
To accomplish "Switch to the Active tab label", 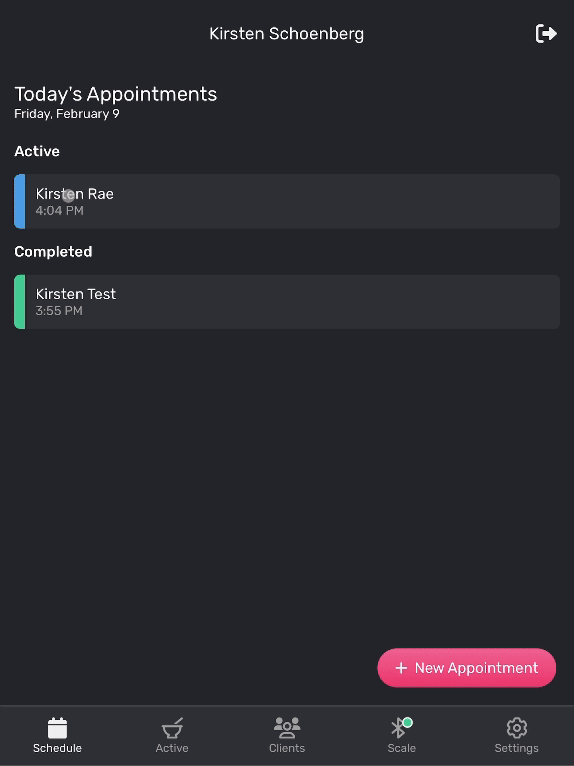I will [x=172, y=748].
